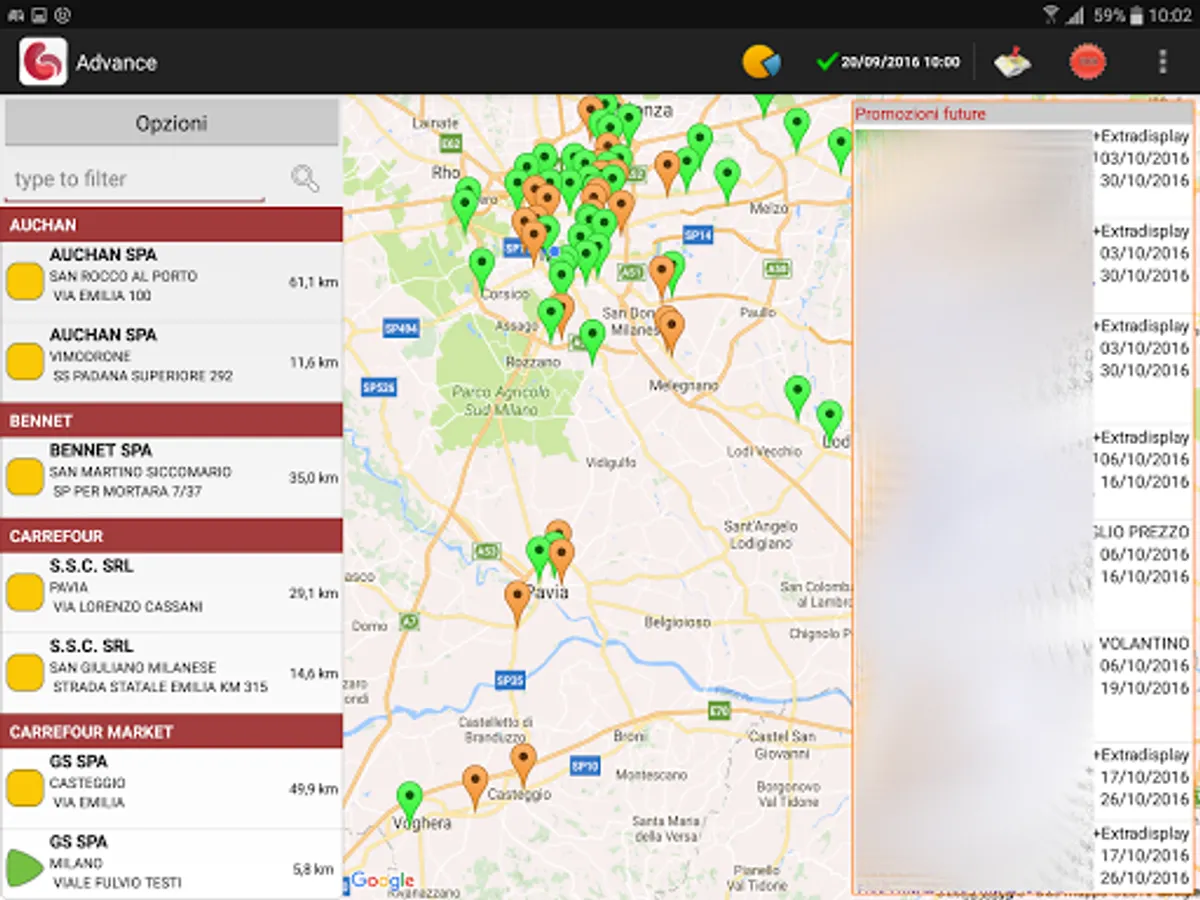Screen dimensions: 1200x900
Task: Tap the green sync checkmark icon
Action: [826, 62]
